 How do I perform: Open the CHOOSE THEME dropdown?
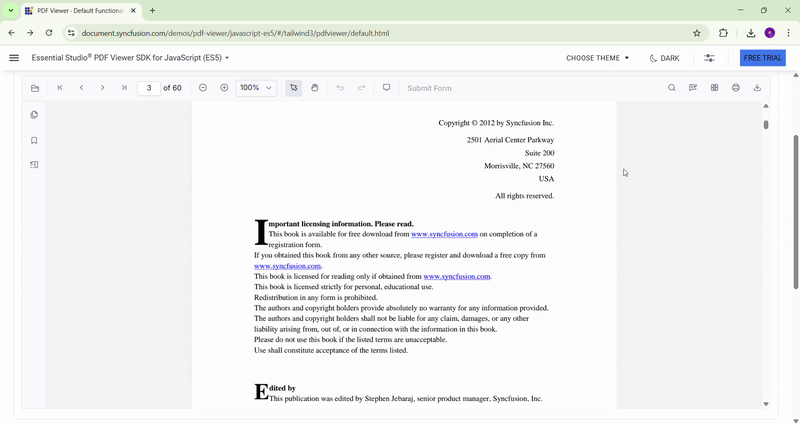[597, 58]
